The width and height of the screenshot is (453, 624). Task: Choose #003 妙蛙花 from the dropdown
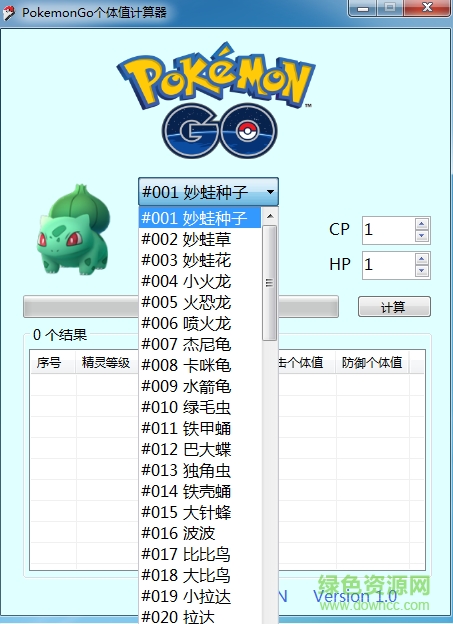tap(200, 260)
